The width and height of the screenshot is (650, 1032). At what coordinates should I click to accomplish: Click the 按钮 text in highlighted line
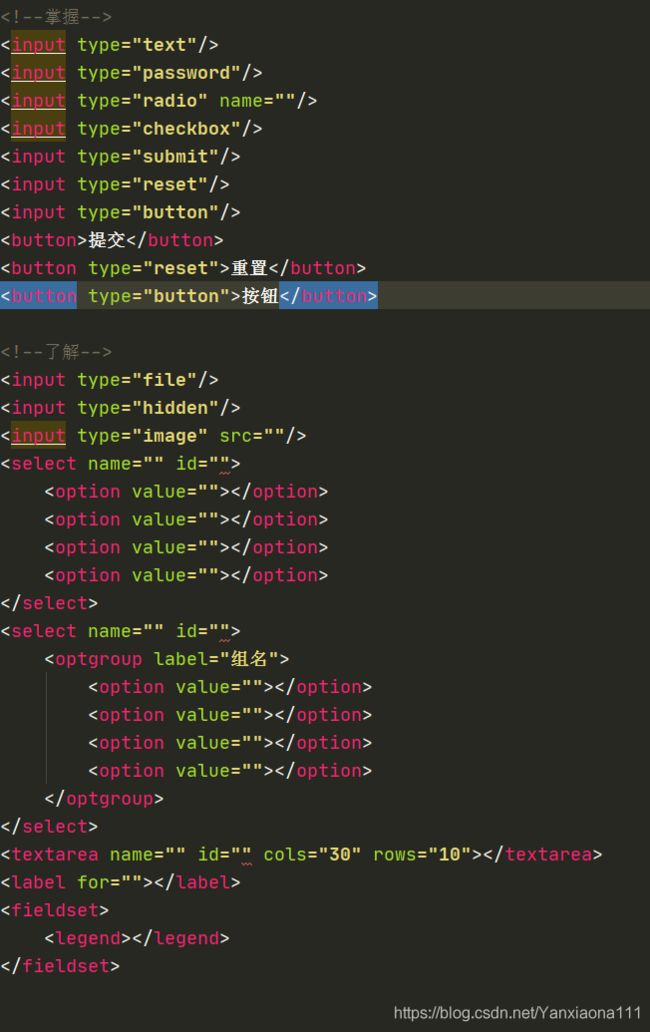click(261, 296)
